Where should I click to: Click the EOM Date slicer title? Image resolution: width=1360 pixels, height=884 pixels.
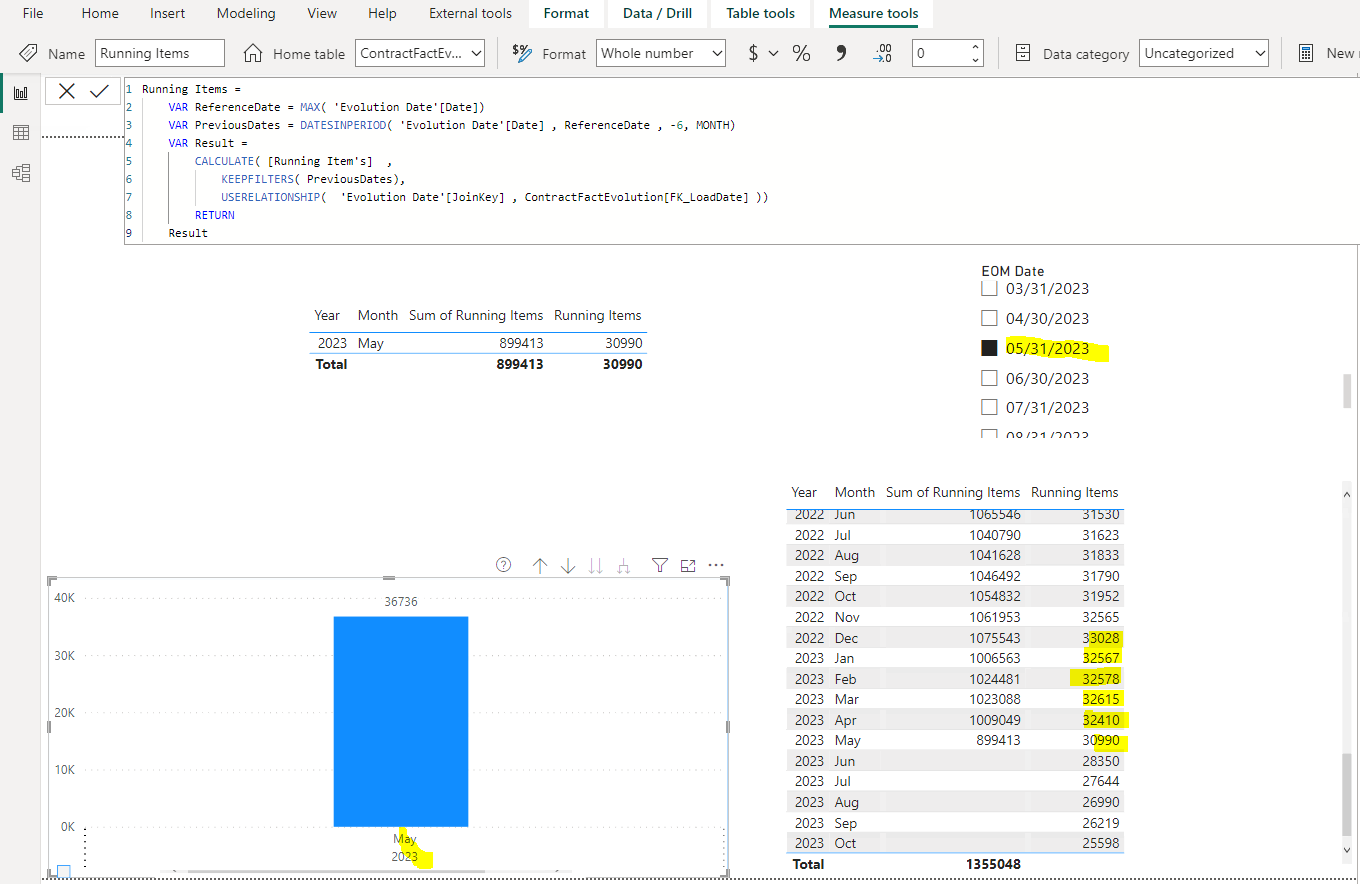(1013, 271)
